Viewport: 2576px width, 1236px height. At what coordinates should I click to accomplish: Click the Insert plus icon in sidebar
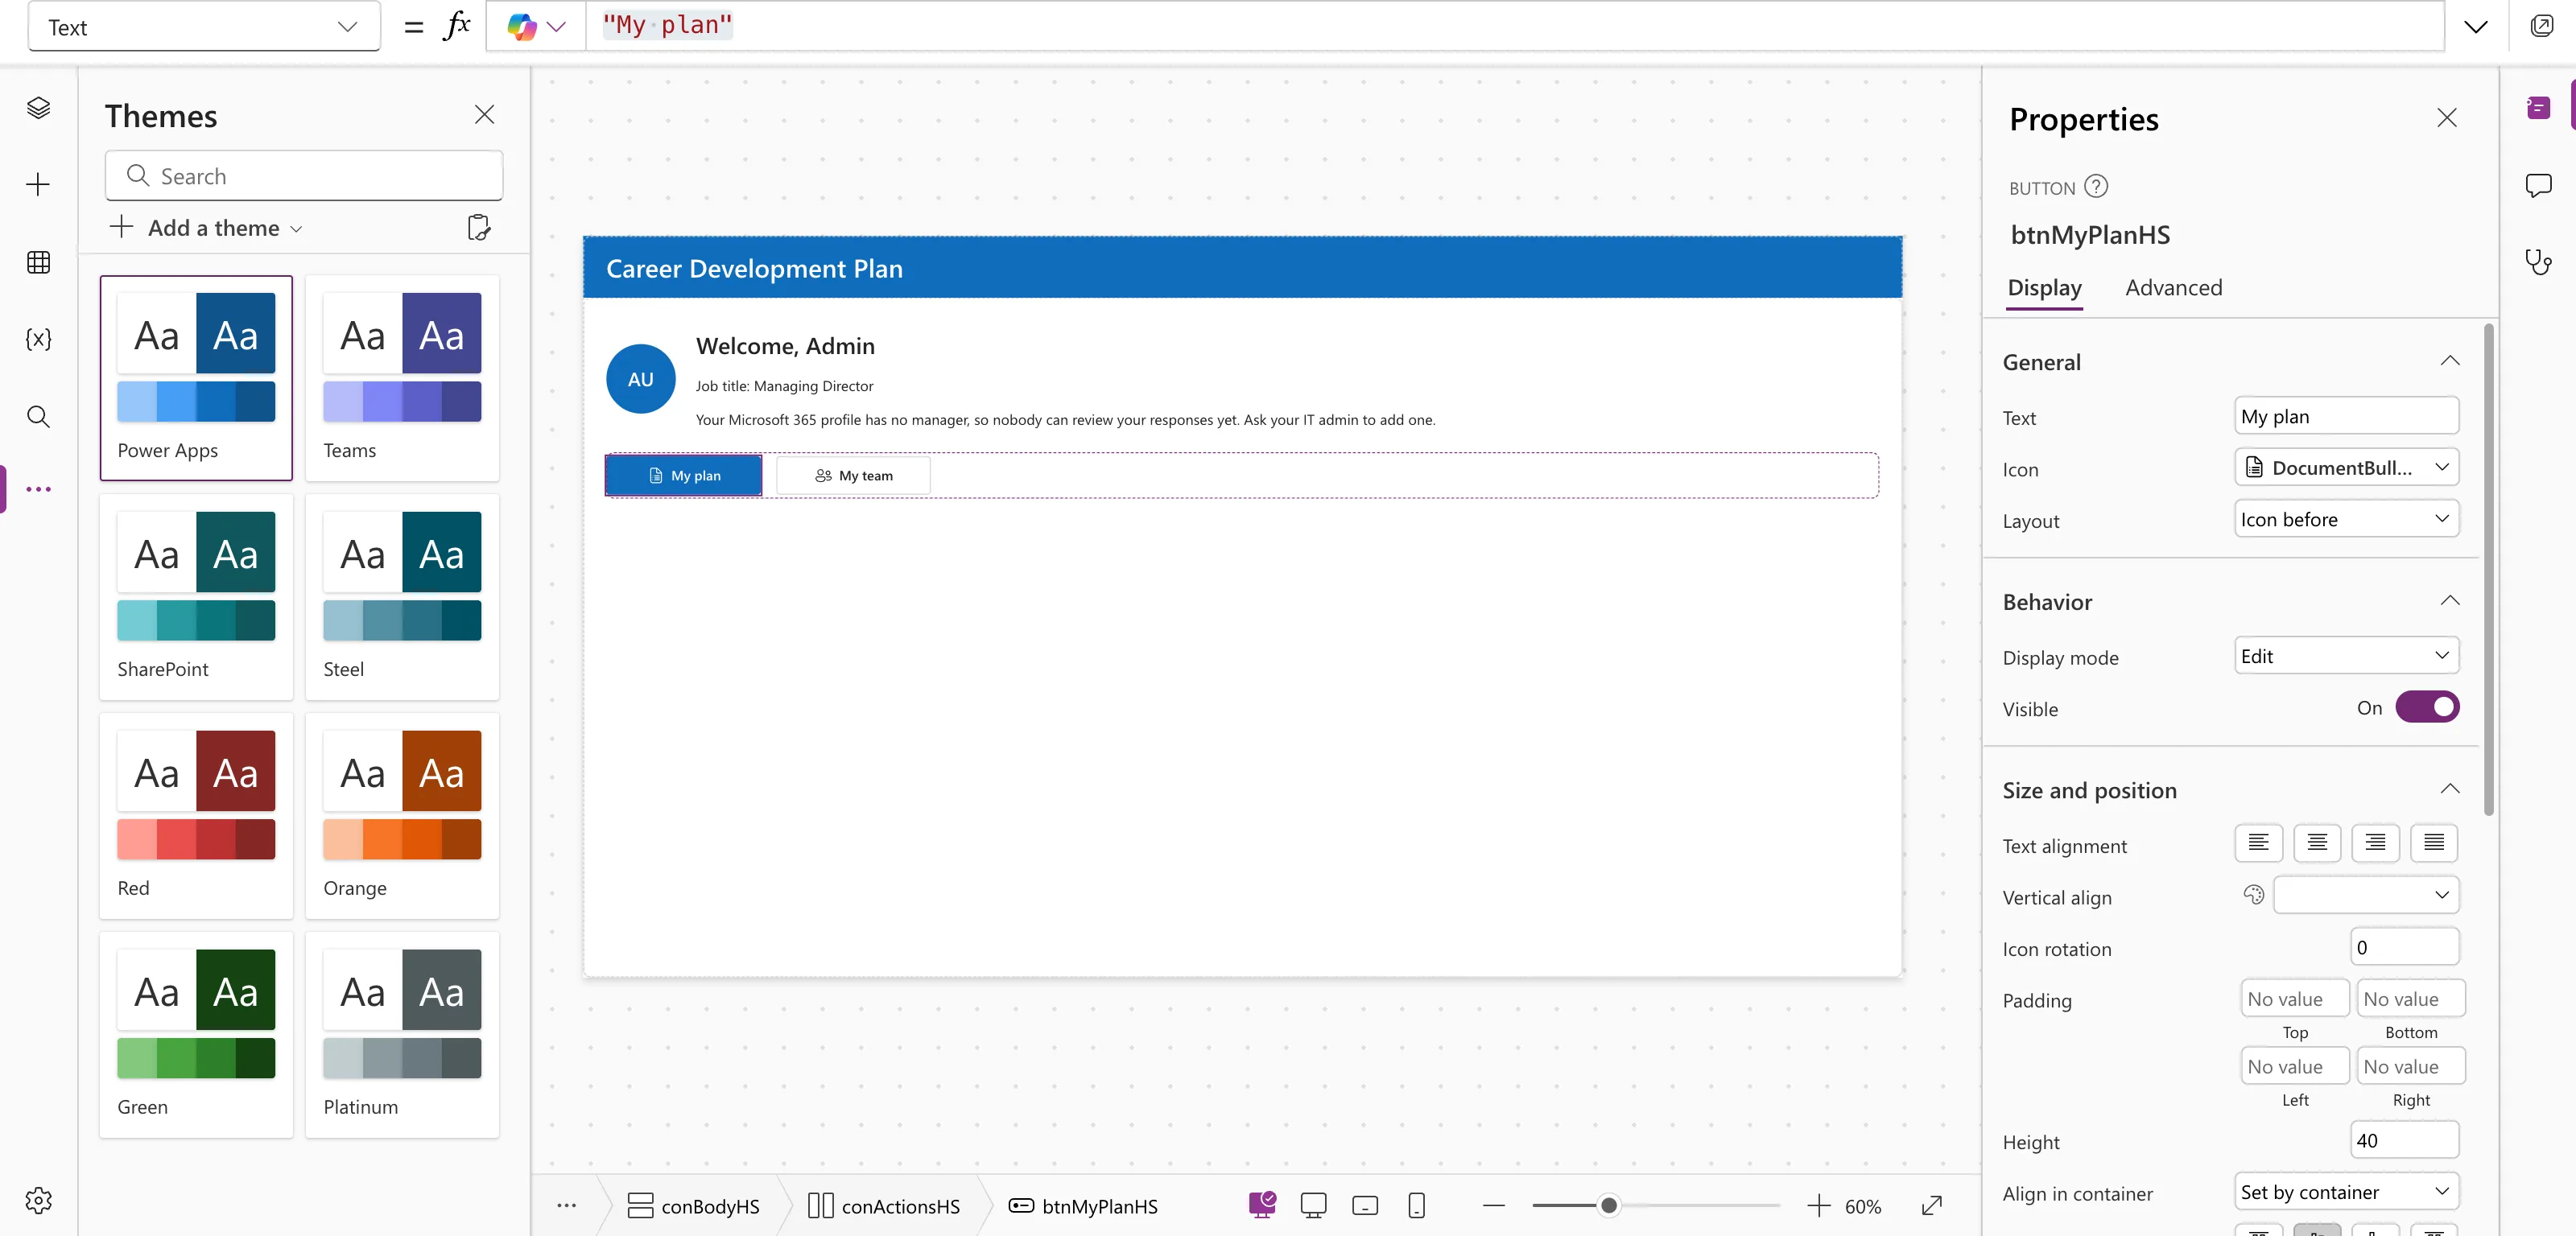[38, 185]
